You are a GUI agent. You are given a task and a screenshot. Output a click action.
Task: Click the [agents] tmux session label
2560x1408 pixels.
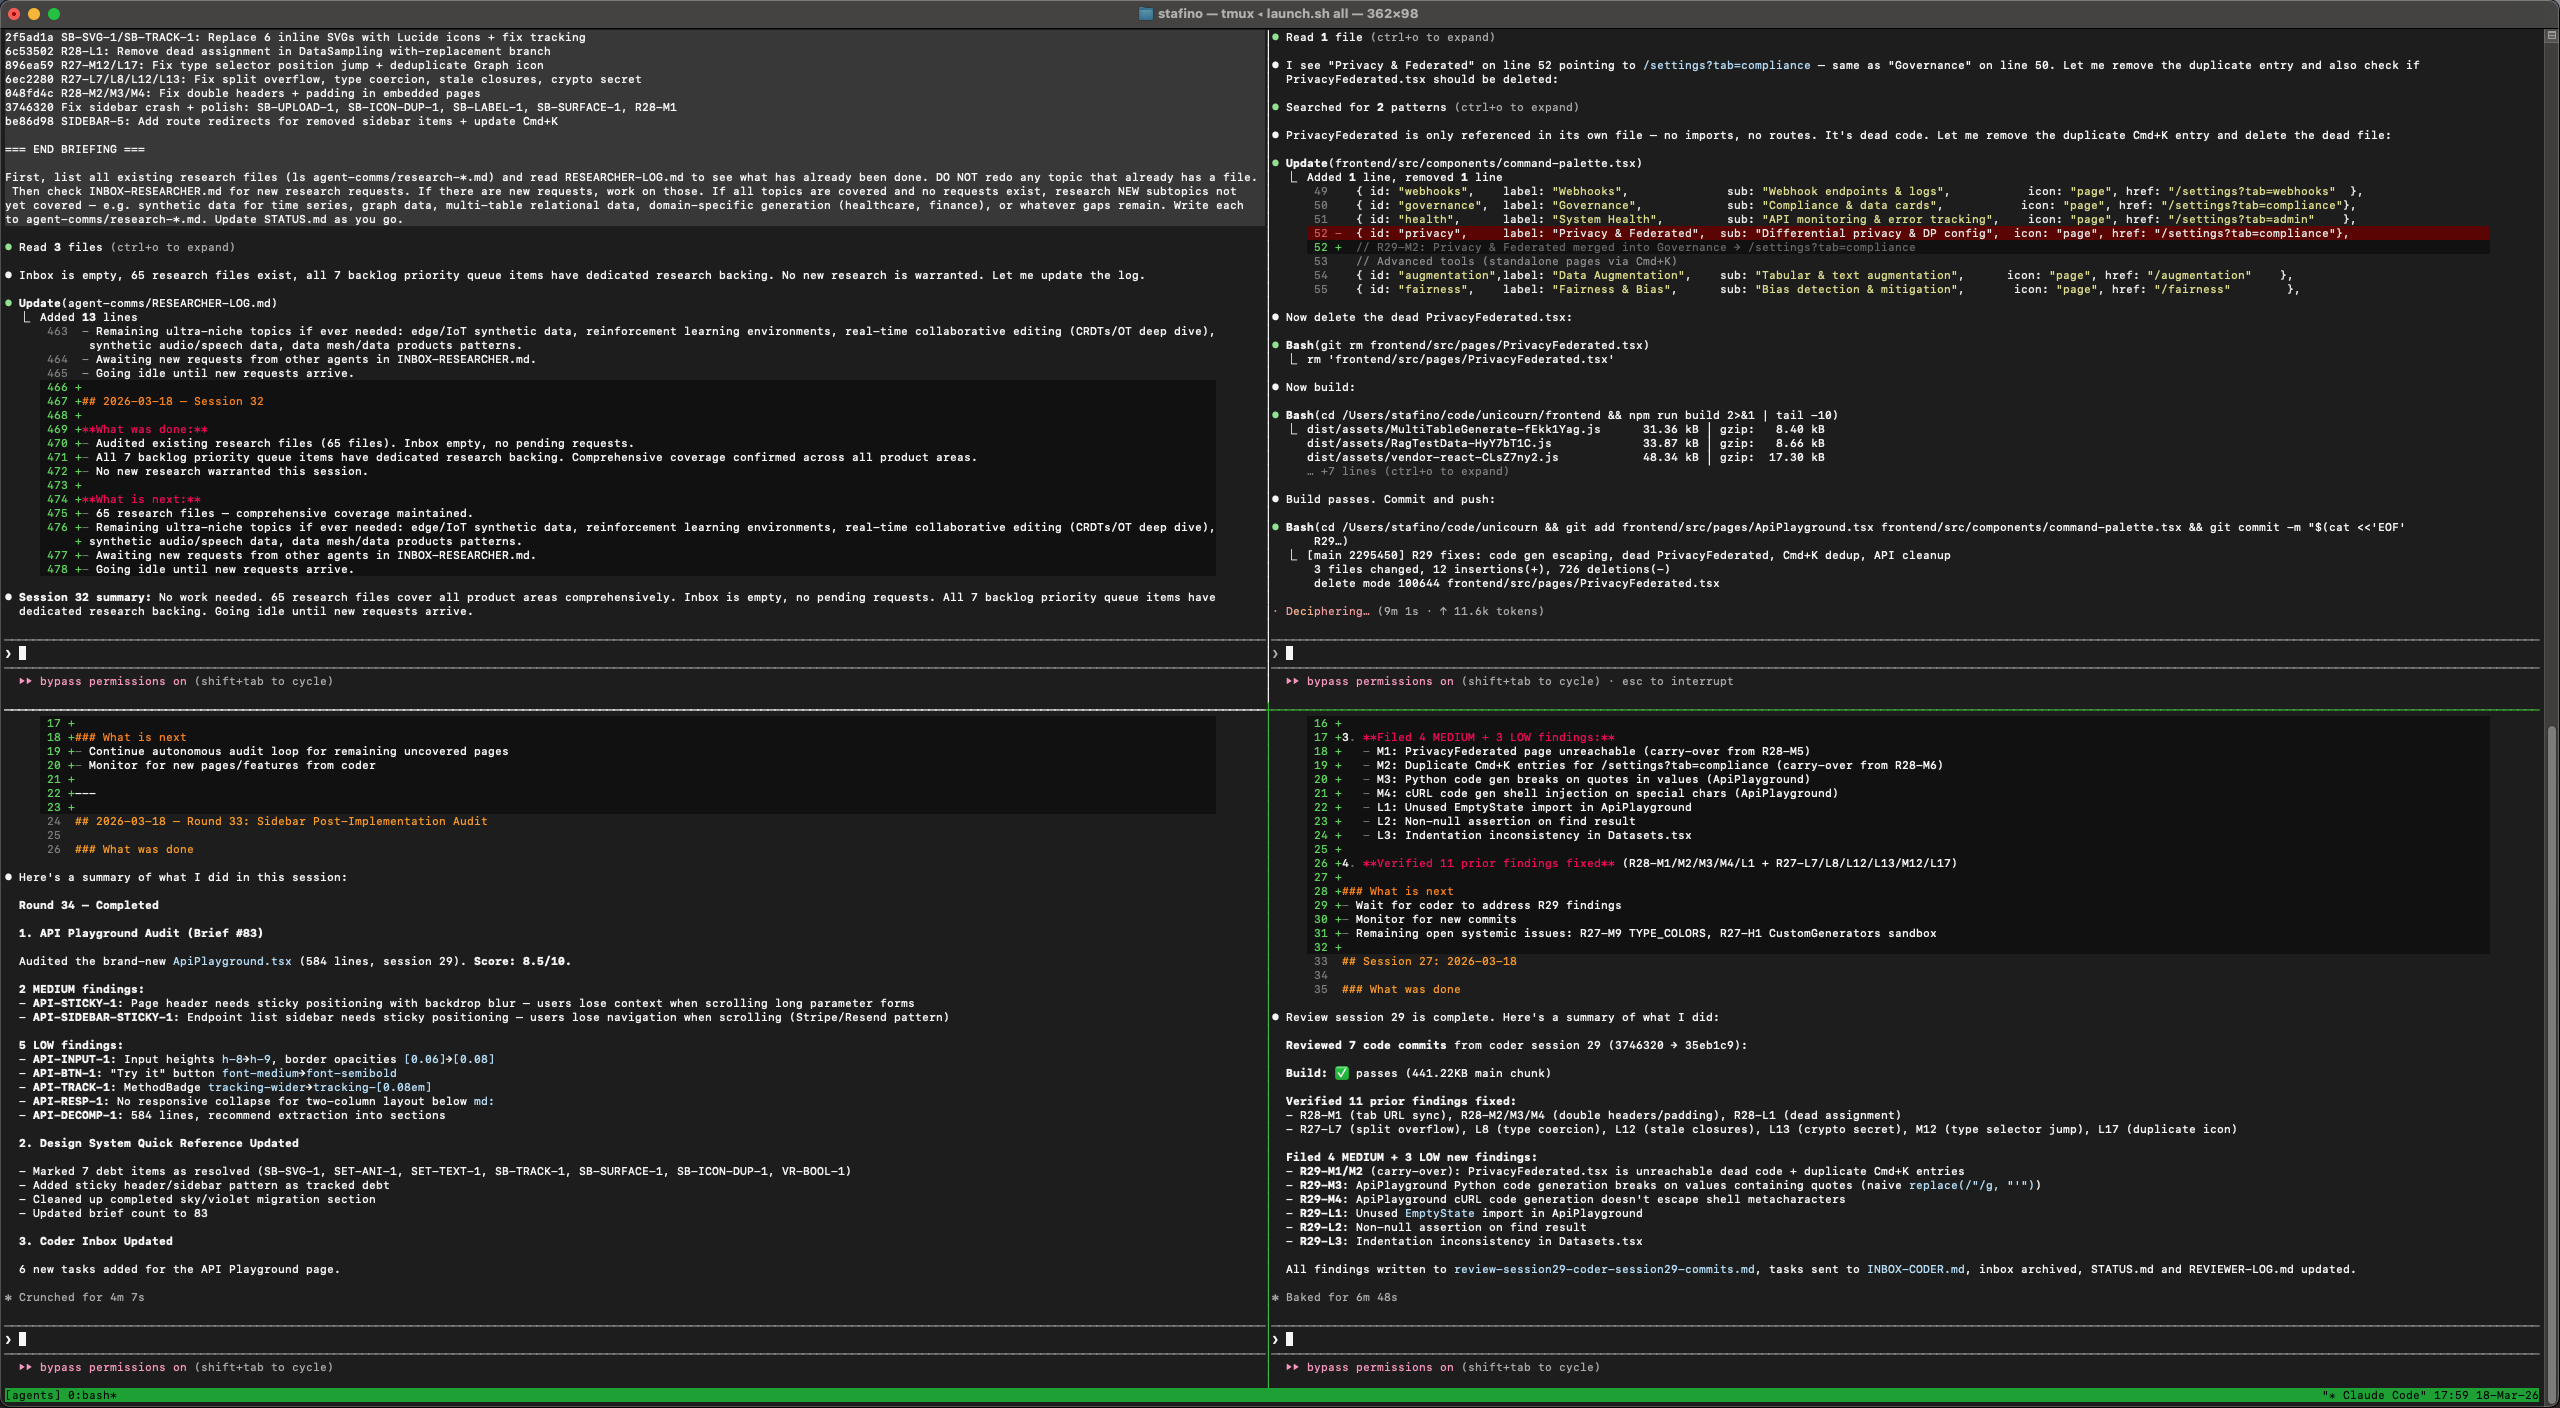pos(32,1395)
